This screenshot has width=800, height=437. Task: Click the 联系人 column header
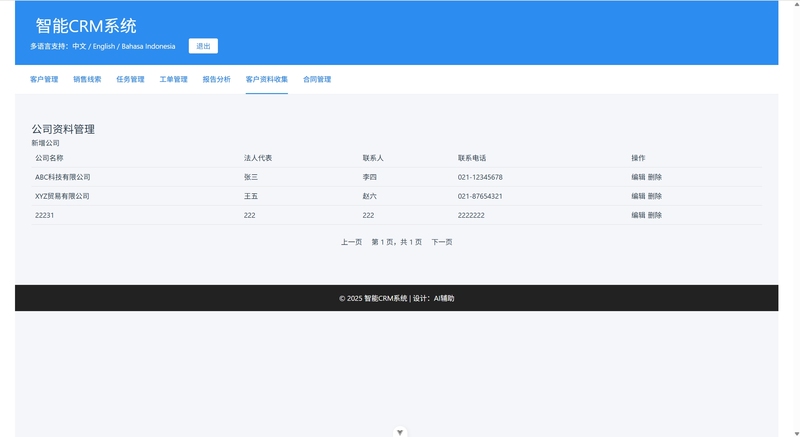pos(373,158)
